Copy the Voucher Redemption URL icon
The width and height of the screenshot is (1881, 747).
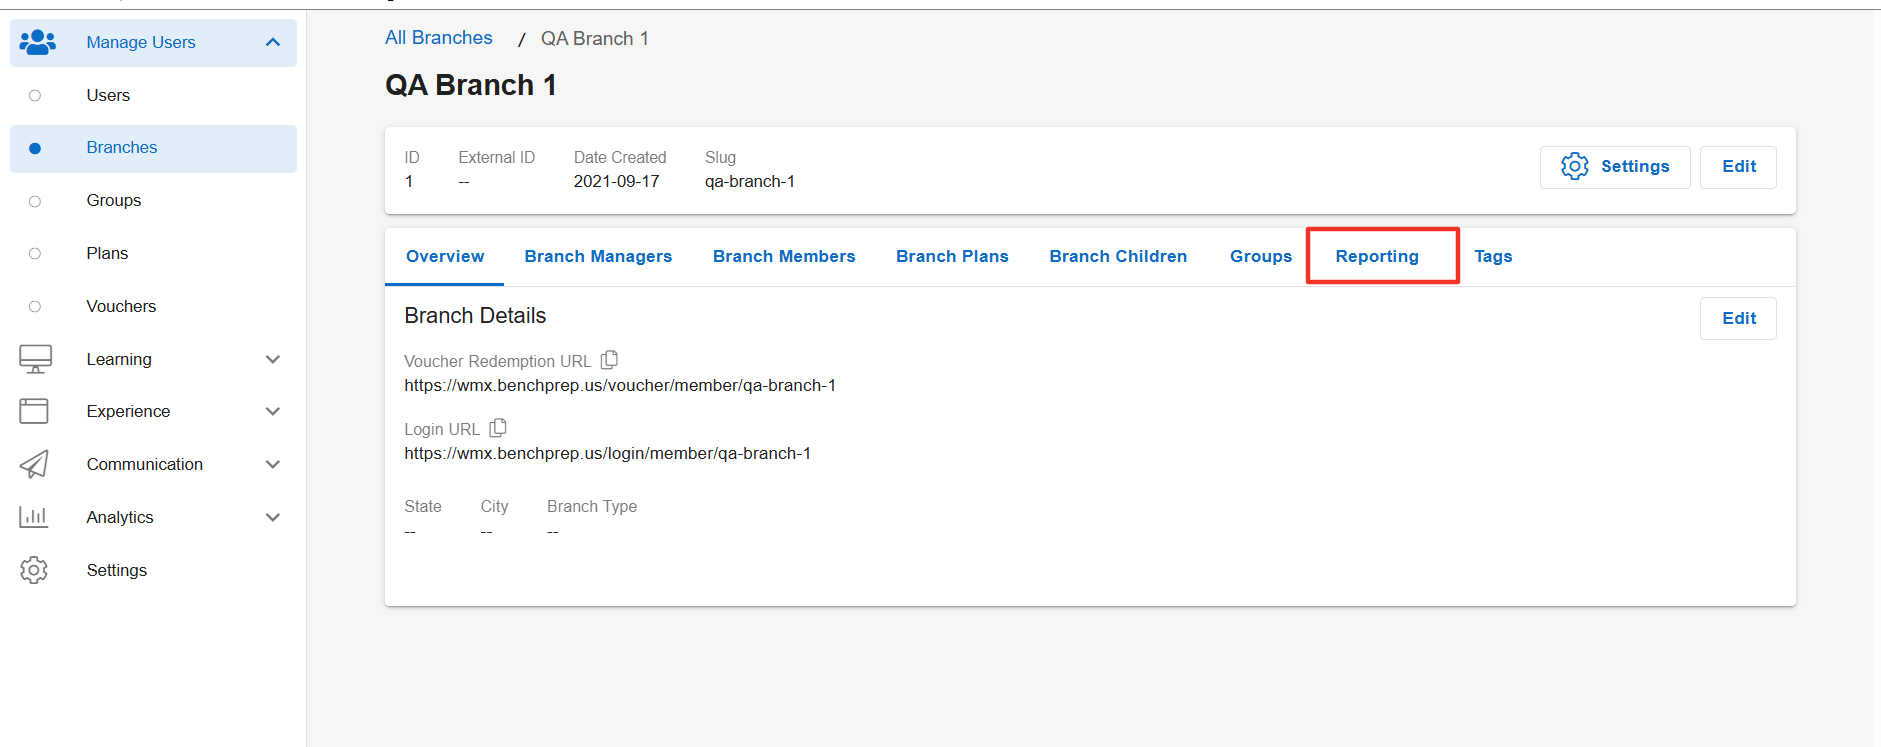click(x=609, y=360)
